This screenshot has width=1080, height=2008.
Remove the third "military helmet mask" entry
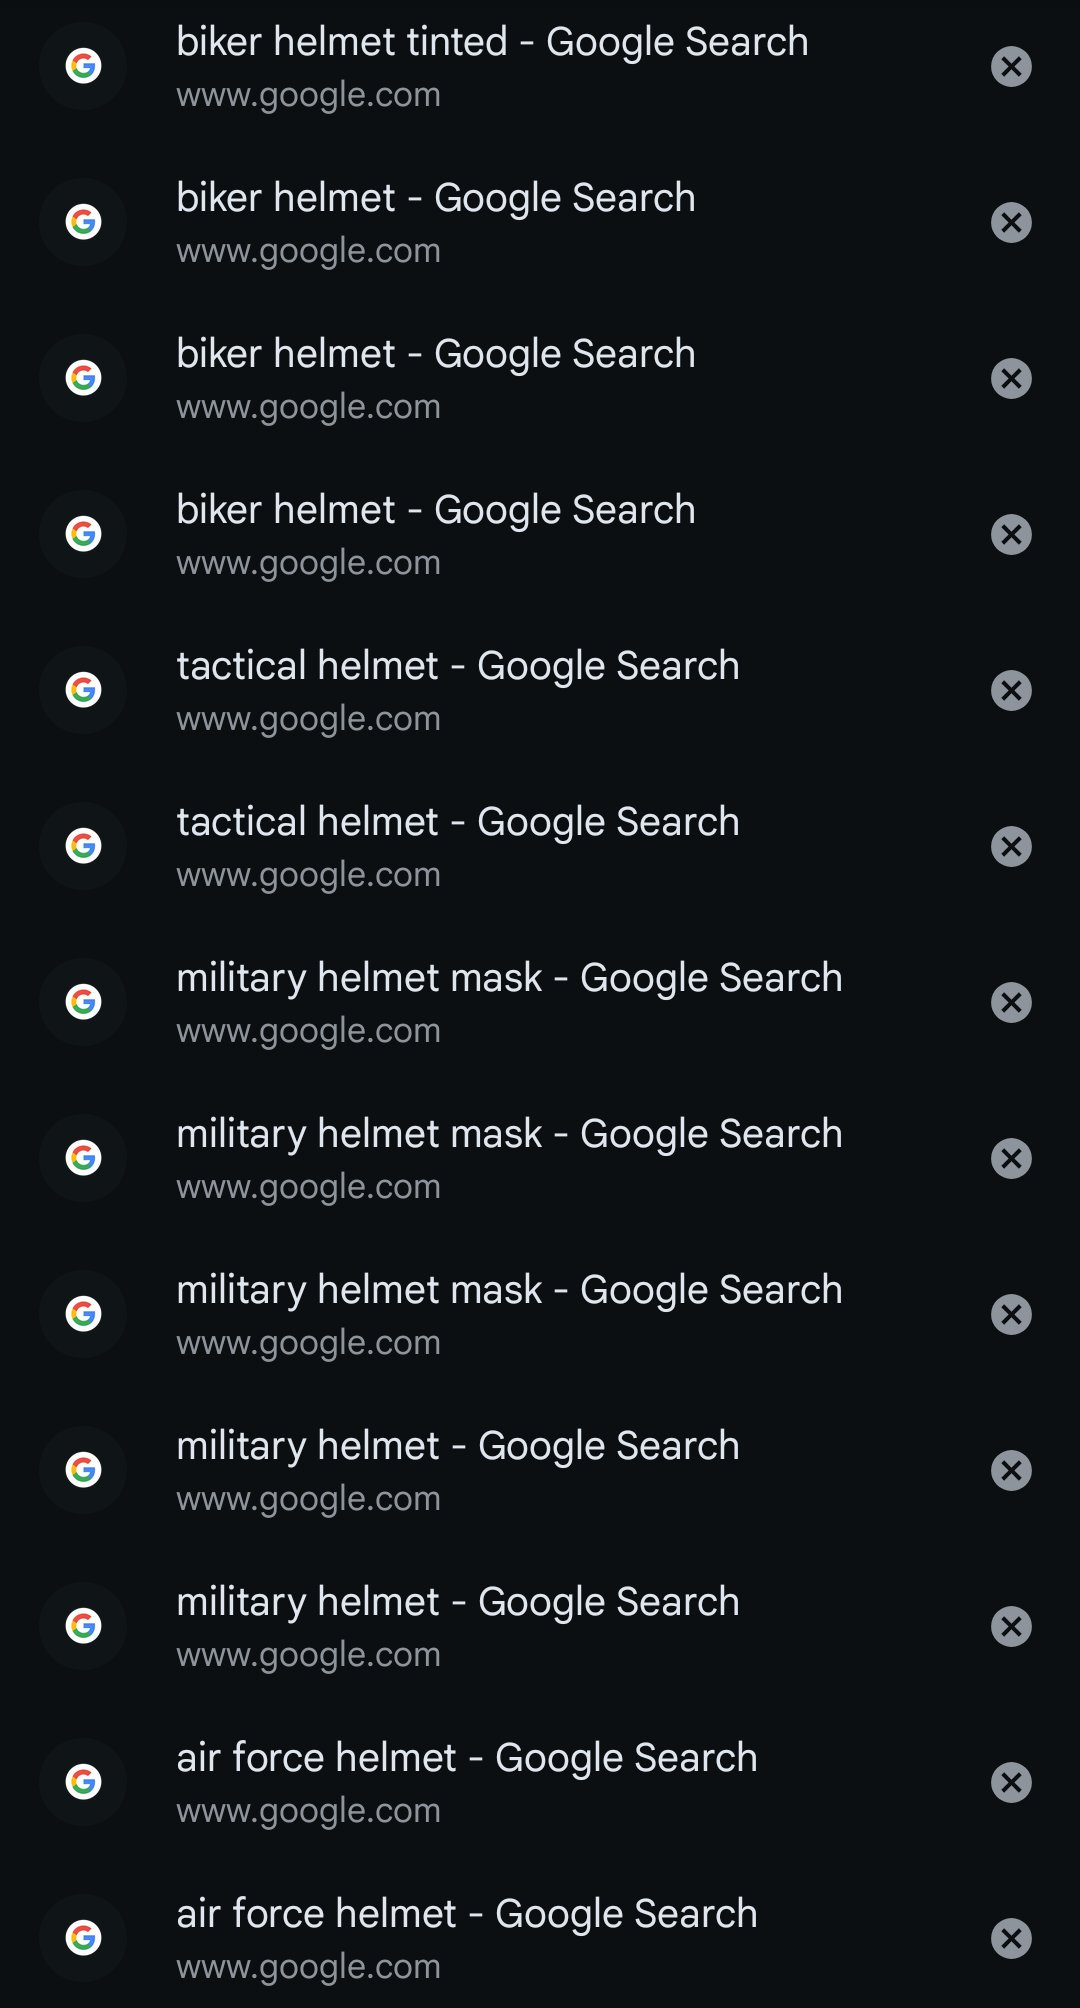point(1011,1315)
